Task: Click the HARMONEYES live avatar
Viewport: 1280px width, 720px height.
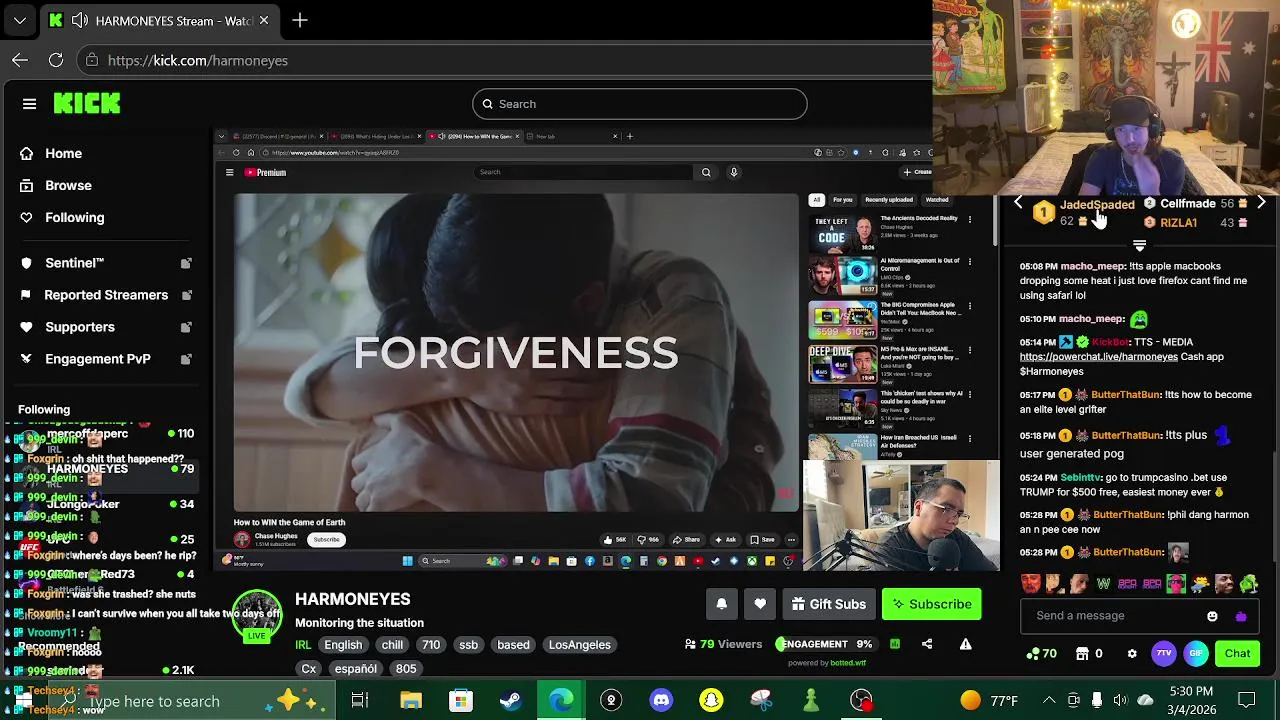Action: coord(257,617)
